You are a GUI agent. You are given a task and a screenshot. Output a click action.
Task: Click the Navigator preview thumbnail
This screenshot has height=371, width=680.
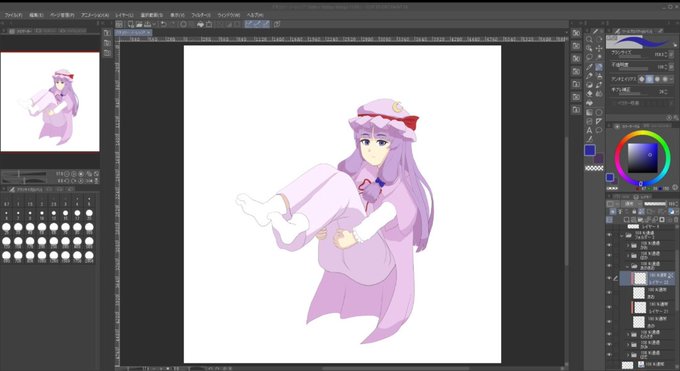click(x=50, y=102)
